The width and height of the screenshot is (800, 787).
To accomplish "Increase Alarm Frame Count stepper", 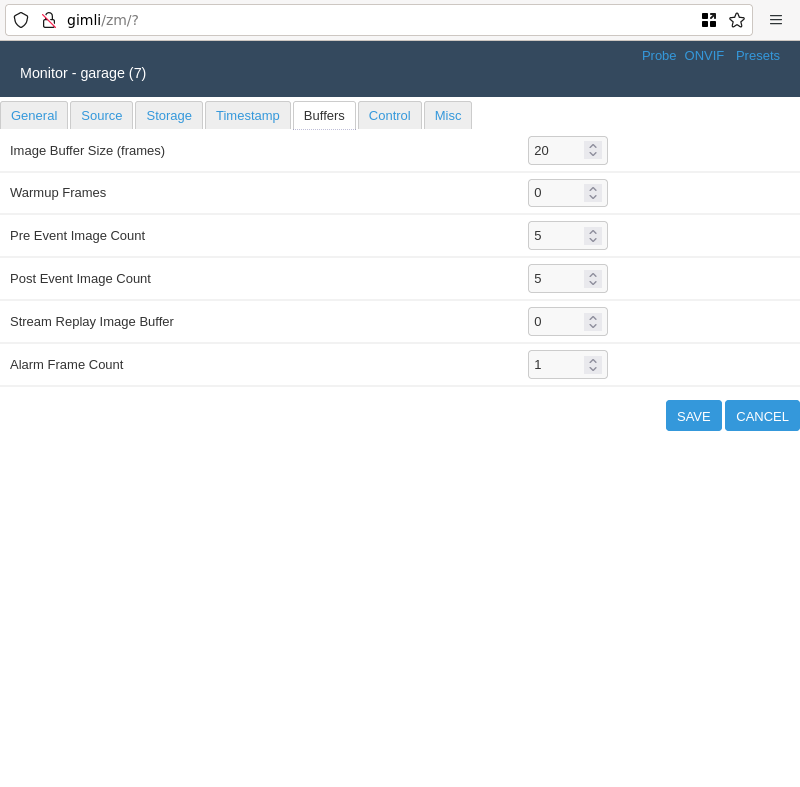I will click(593, 361).
